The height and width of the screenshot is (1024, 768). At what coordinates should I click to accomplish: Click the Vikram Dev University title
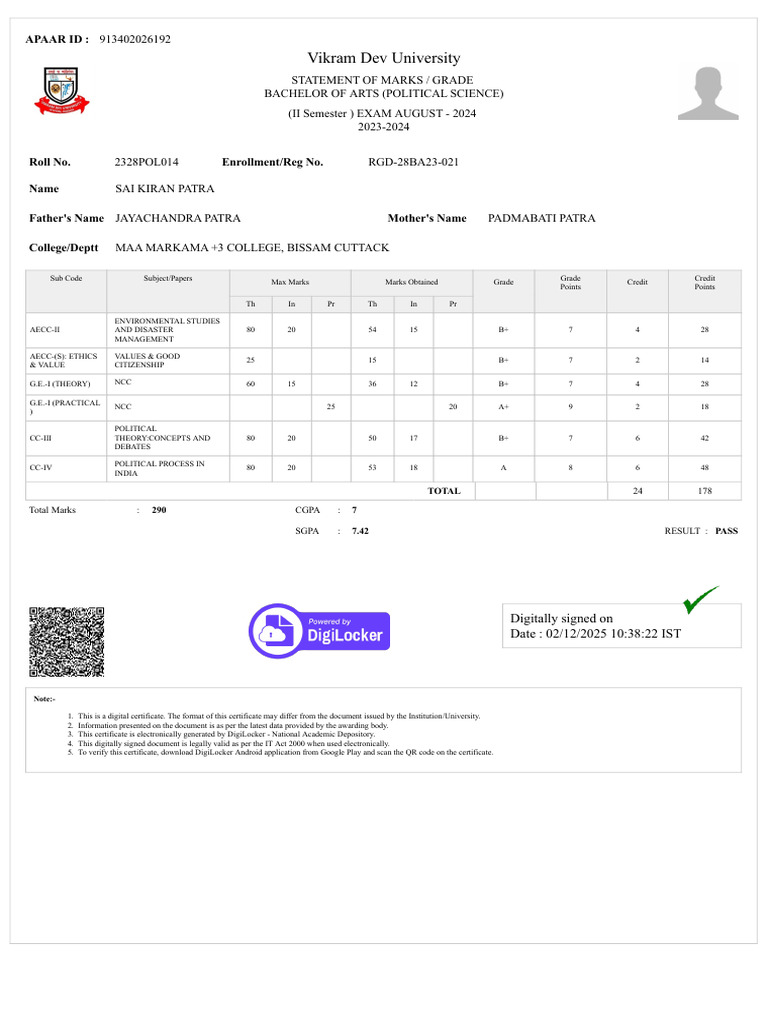(384, 58)
